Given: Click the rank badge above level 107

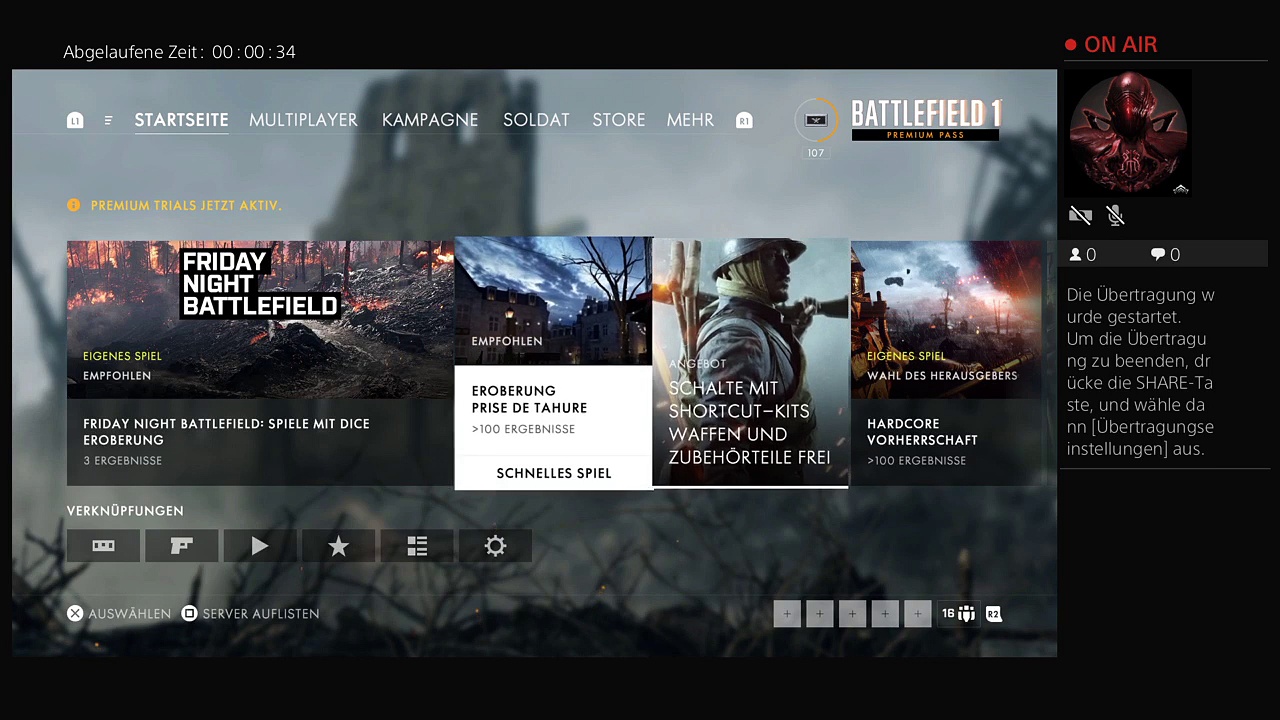Looking at the screenshot, I should [816, 120].
